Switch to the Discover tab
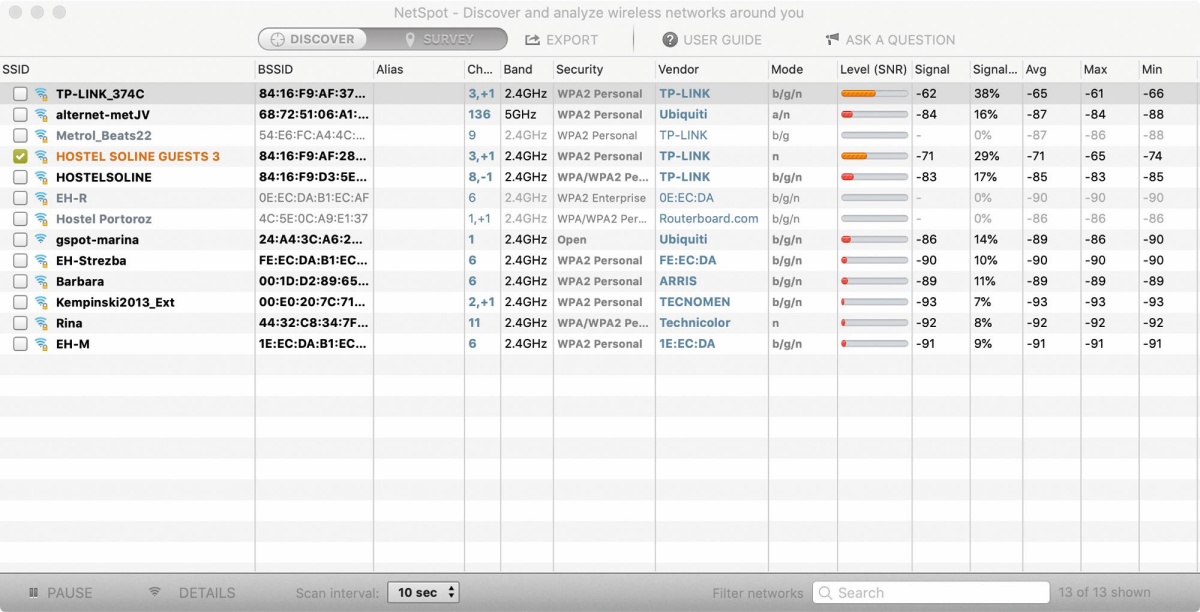 pos(312,40)
